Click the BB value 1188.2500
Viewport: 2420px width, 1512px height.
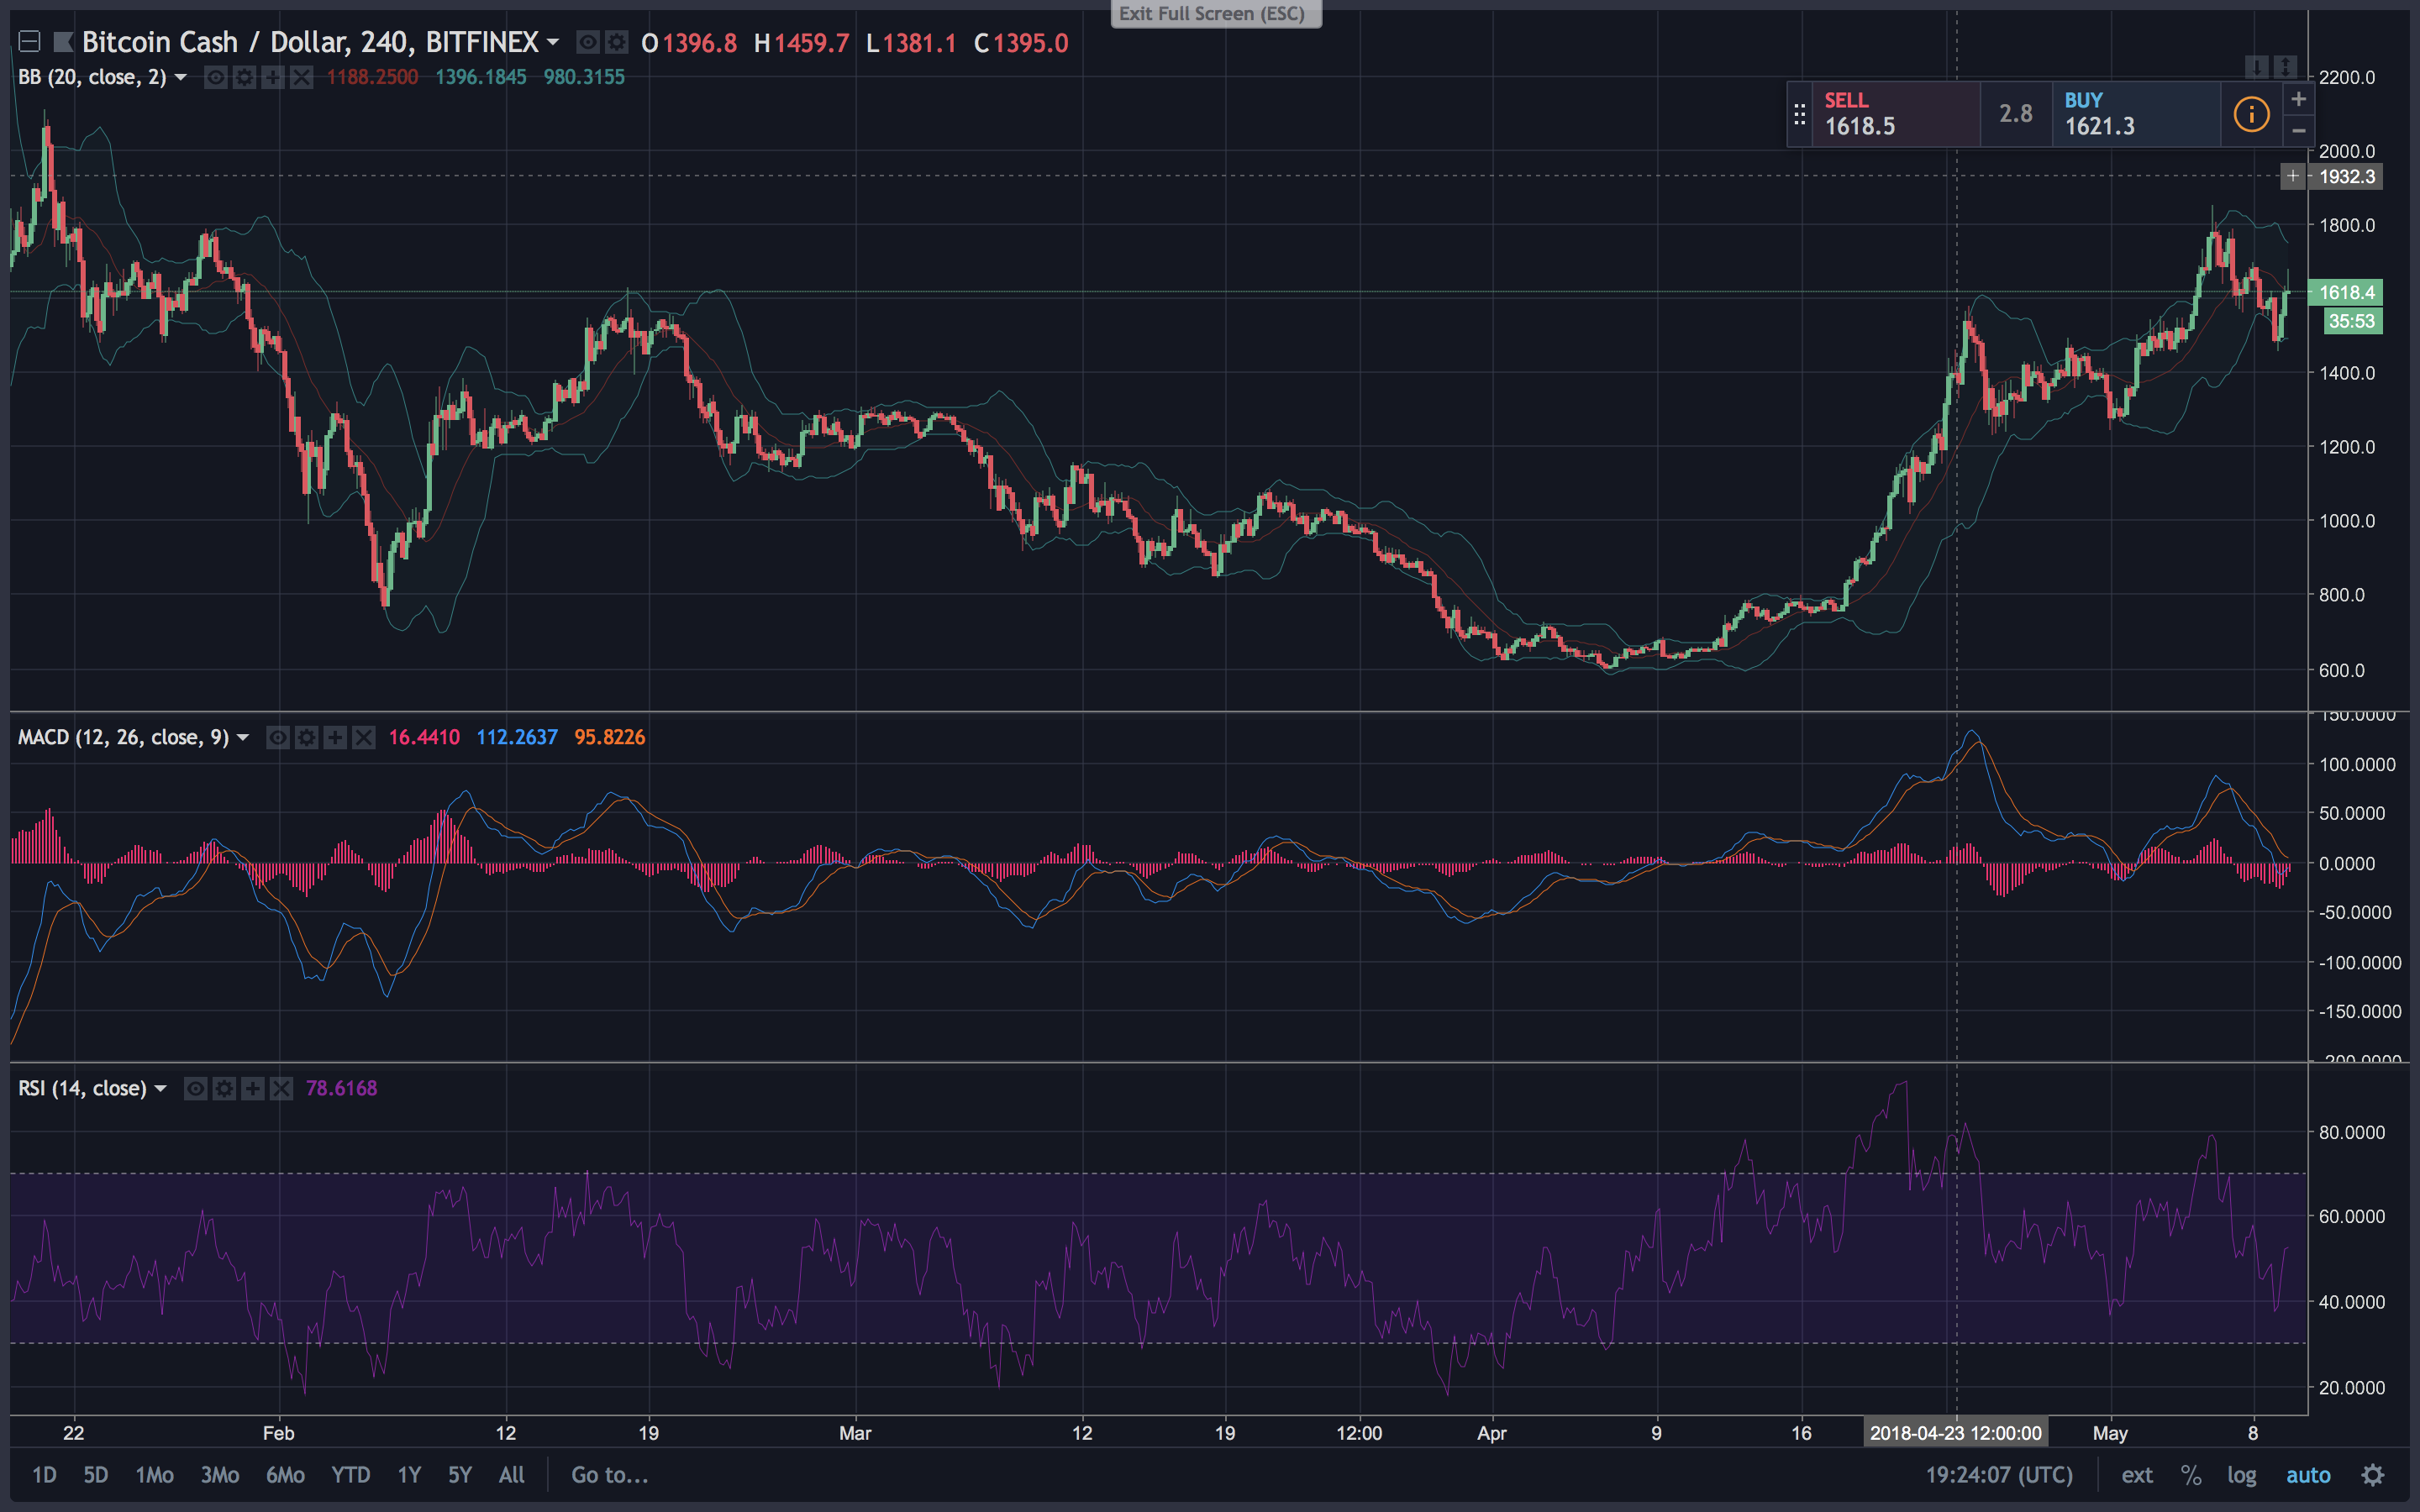372,77
